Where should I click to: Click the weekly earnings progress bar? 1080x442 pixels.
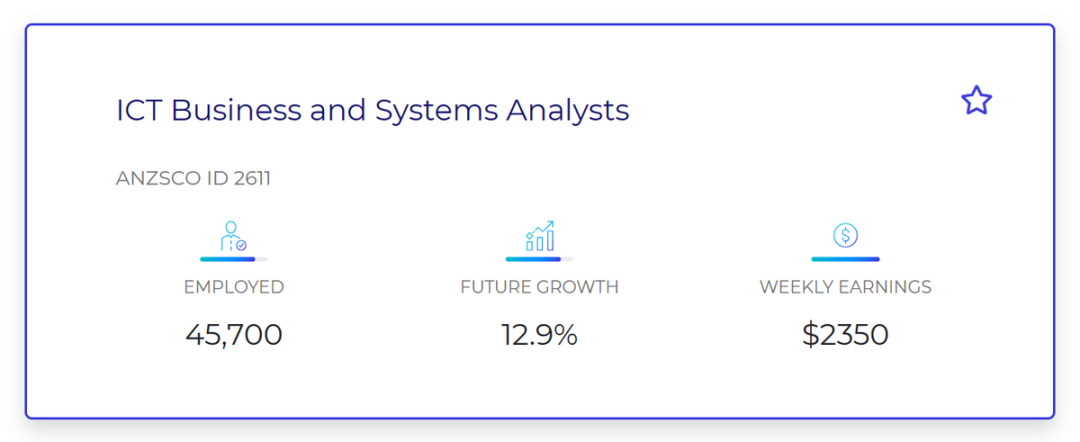(x=845, y=259)
